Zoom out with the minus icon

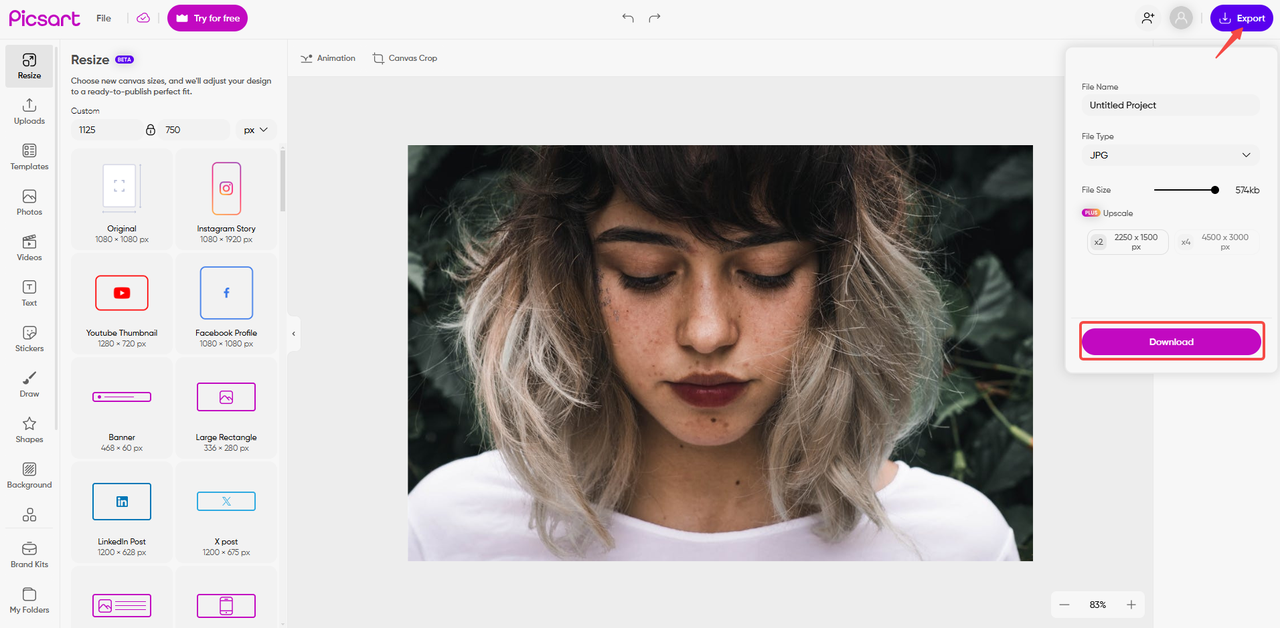pos(1064,605)
